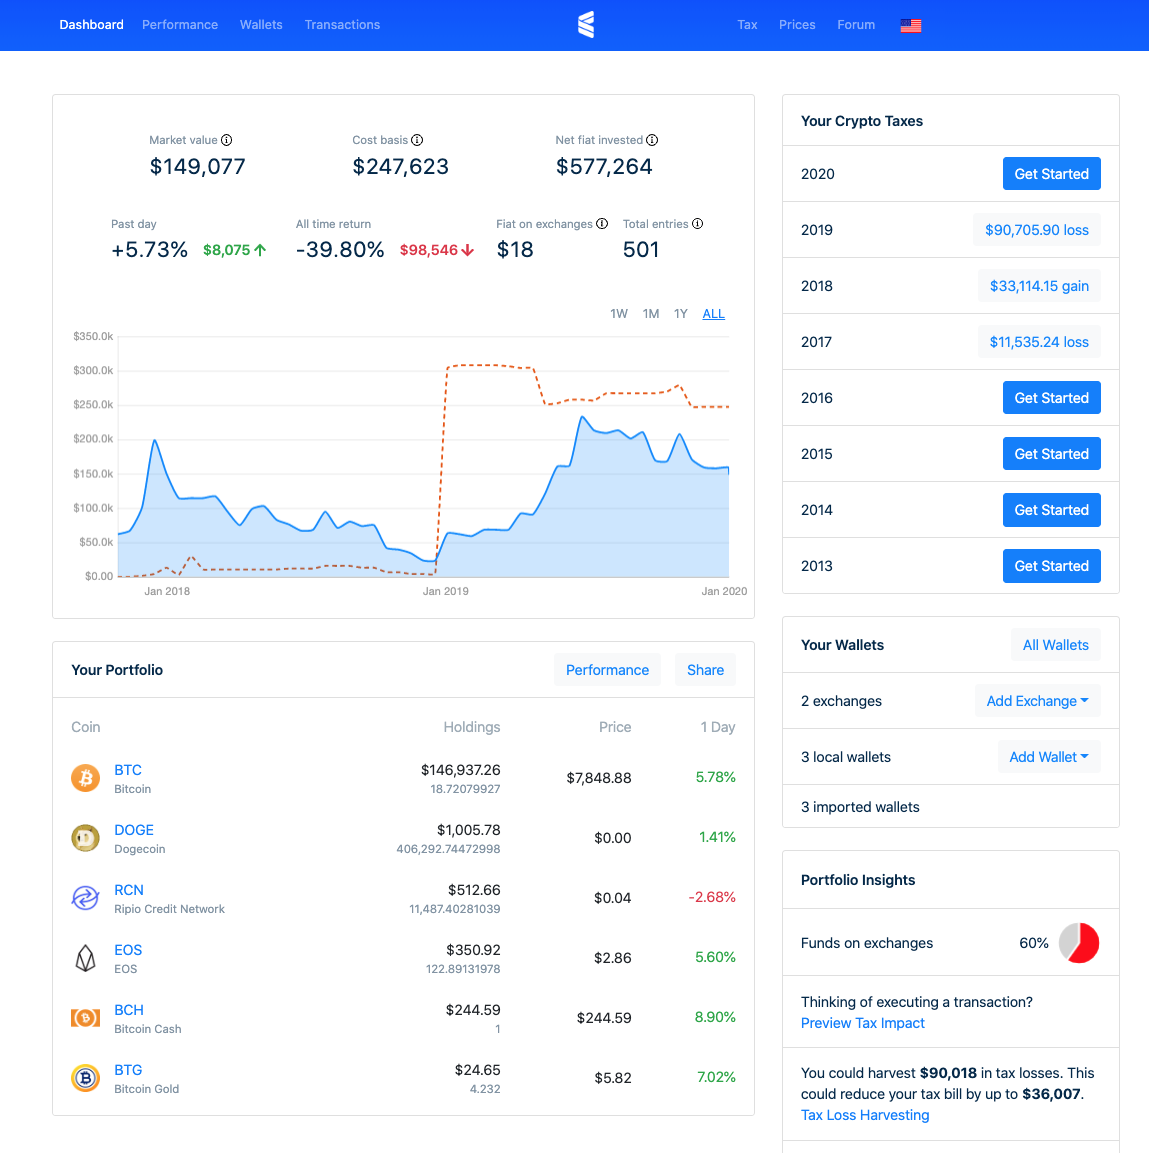Click the Holdings column header
1149x1153 pixels.
(471, 727)
